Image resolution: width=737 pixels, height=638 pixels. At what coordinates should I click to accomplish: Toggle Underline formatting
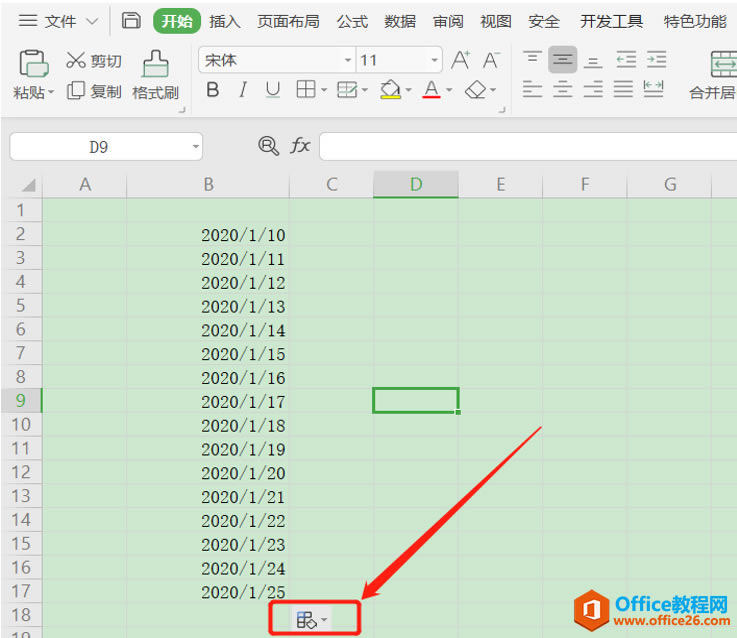click(273, 89)
